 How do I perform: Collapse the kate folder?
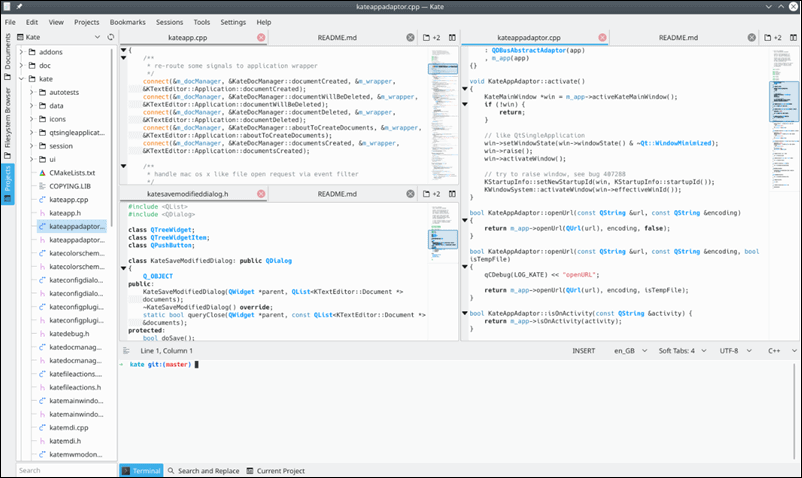21,79
